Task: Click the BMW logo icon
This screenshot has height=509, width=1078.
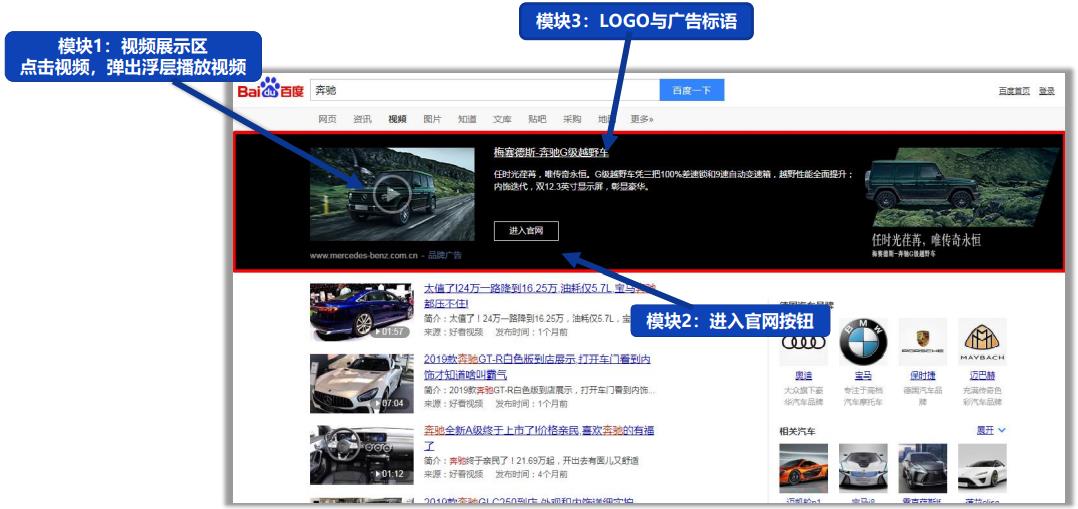Action: (863, 341)
